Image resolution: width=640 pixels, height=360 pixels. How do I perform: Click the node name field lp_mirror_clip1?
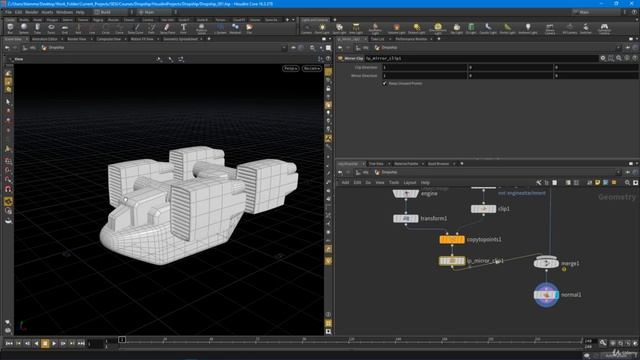(x=482, y=58)
